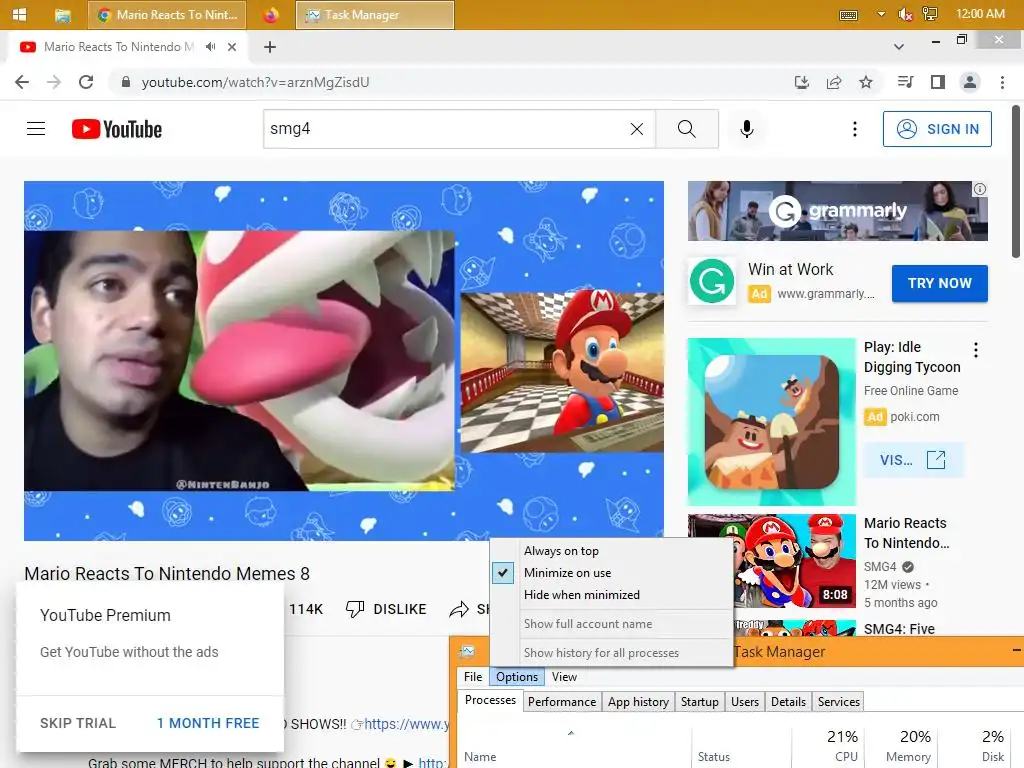Open YouTube hamburger guide menu

[x=36, y=129]
